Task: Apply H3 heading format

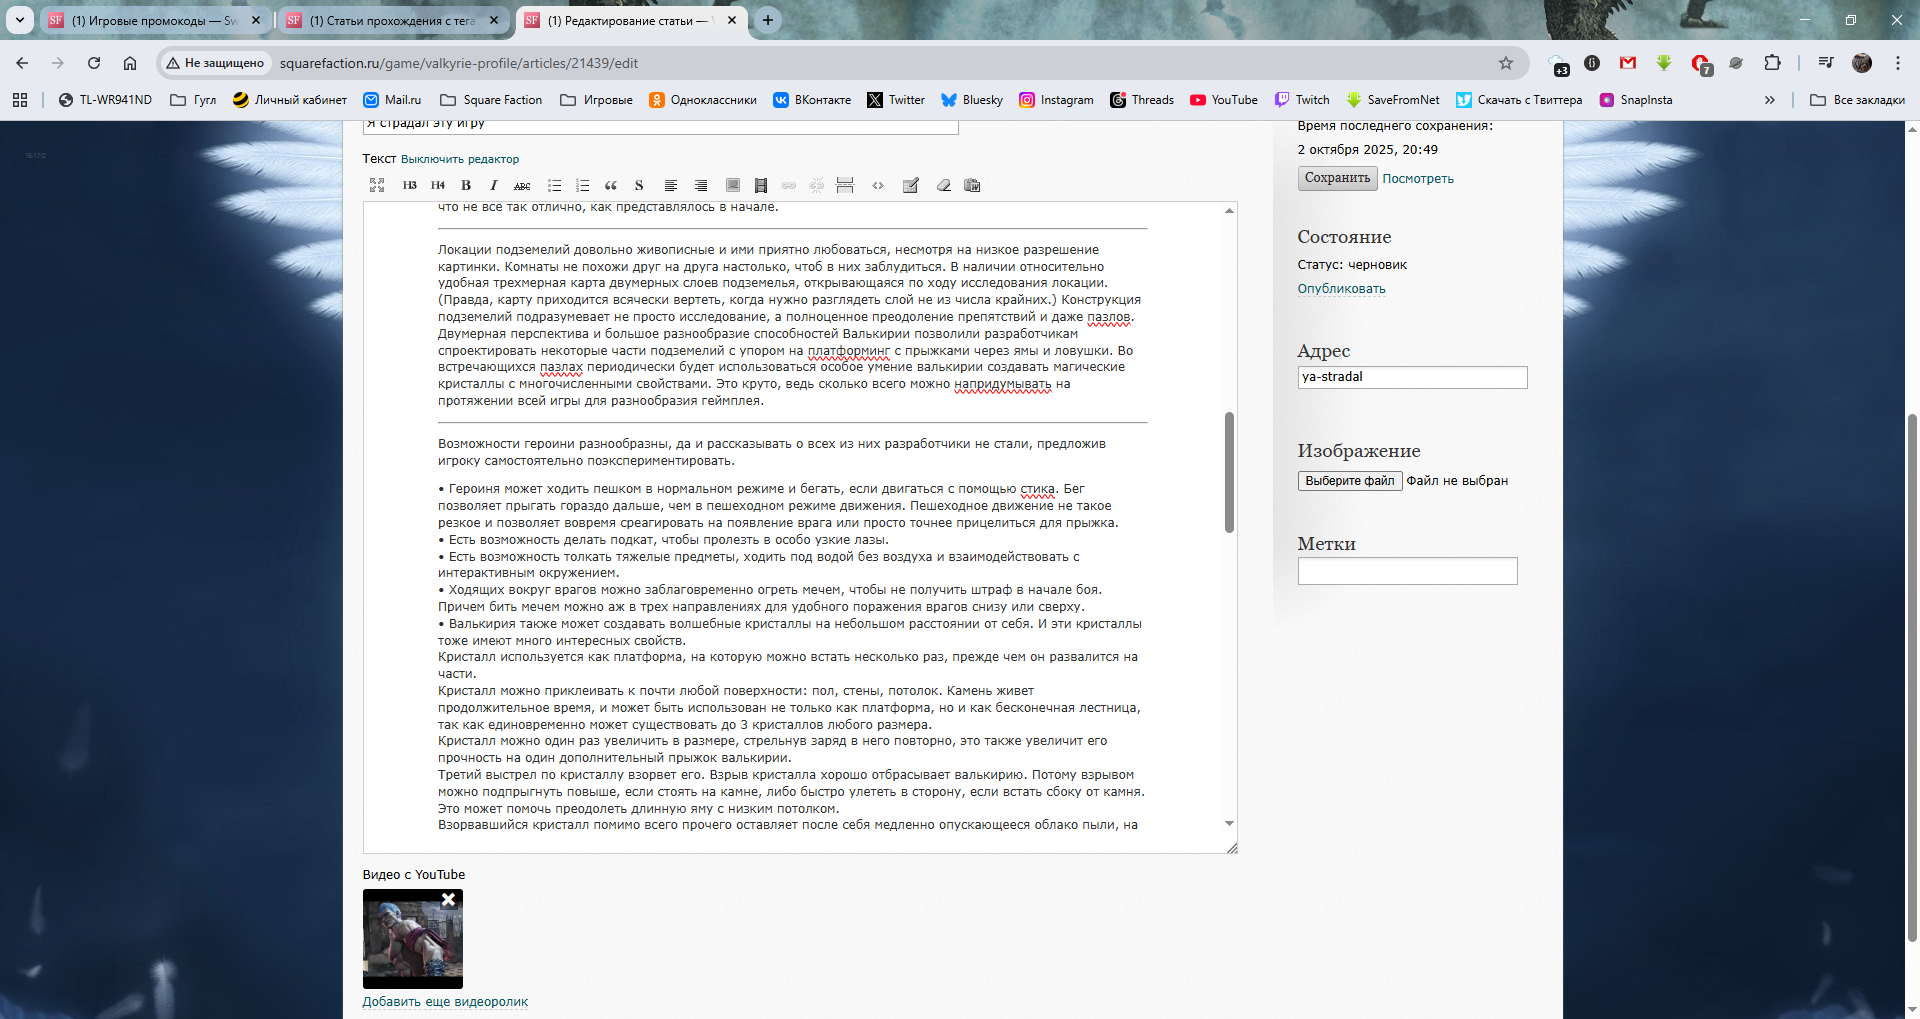Action: [409, 185]
